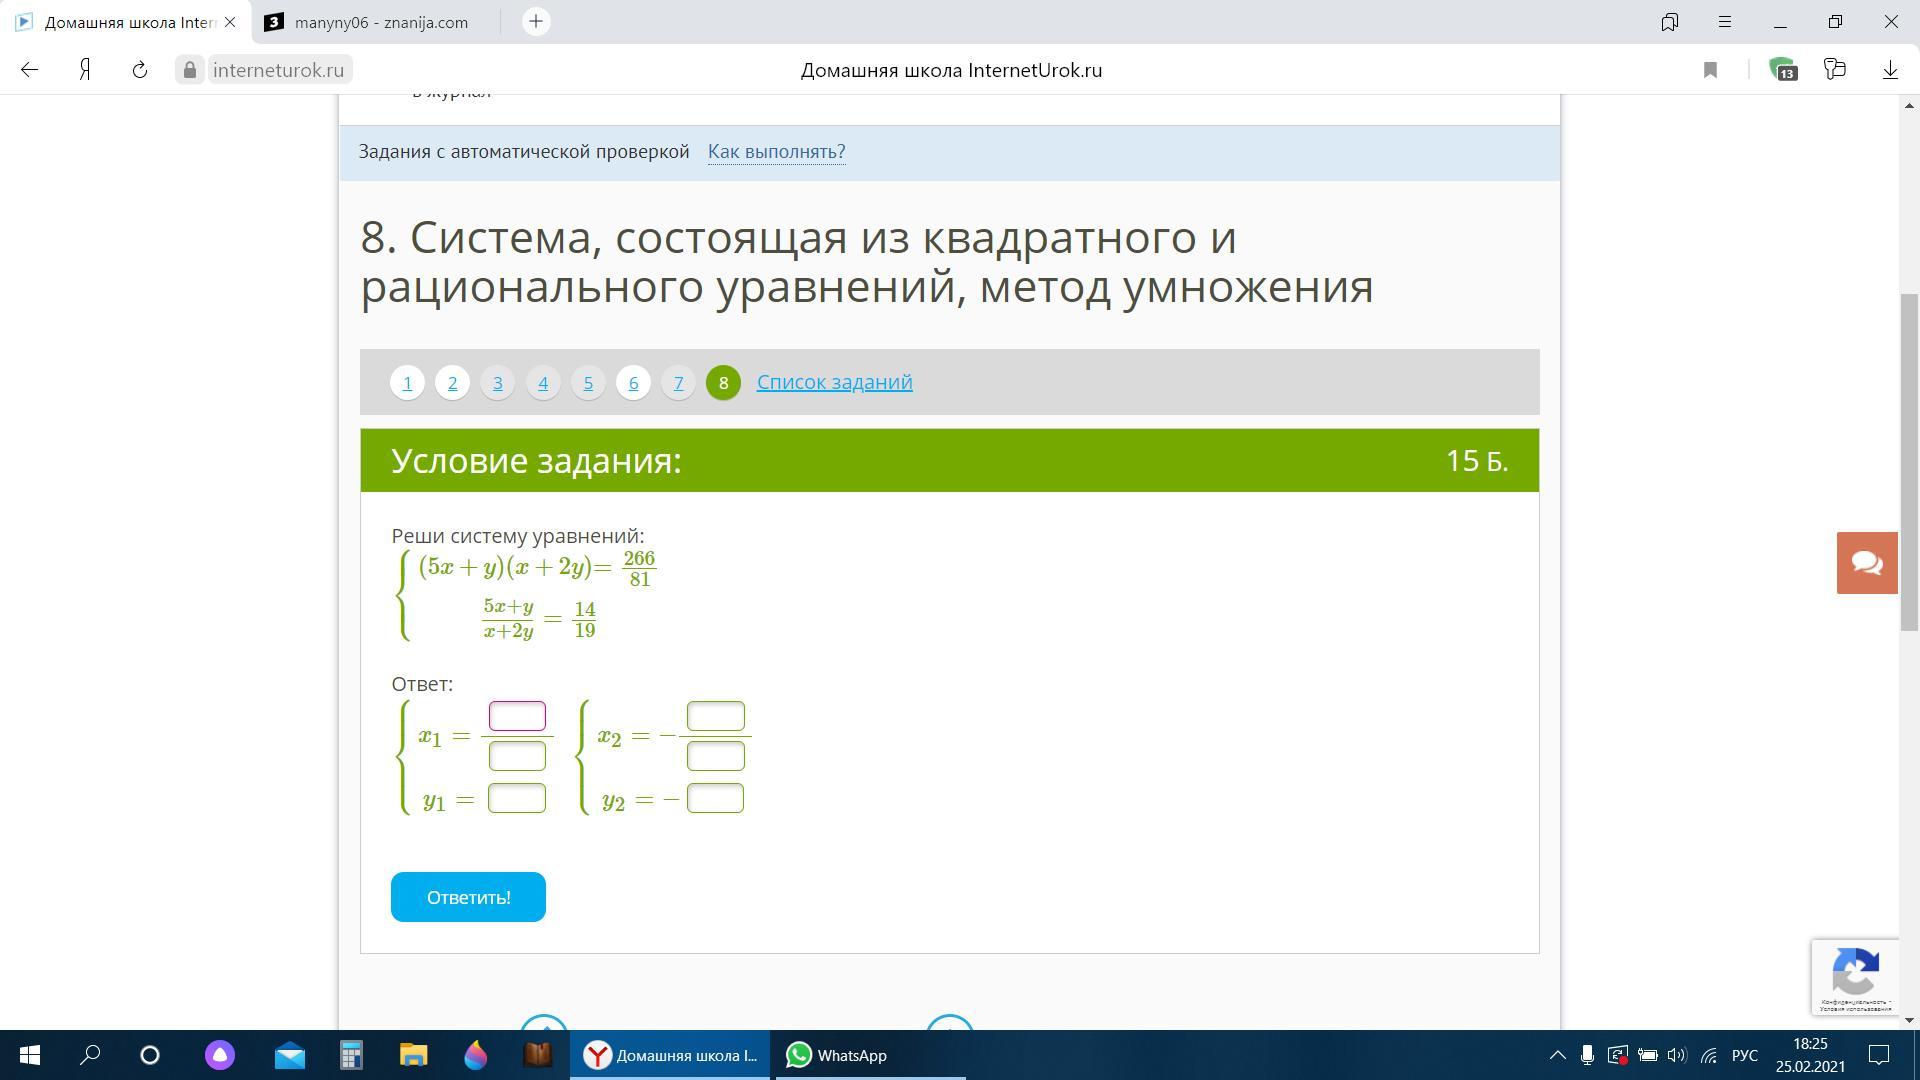Screen dimensions: 1920x1080
Task: Reload the page with refresh icon
Action: point(140,70)
